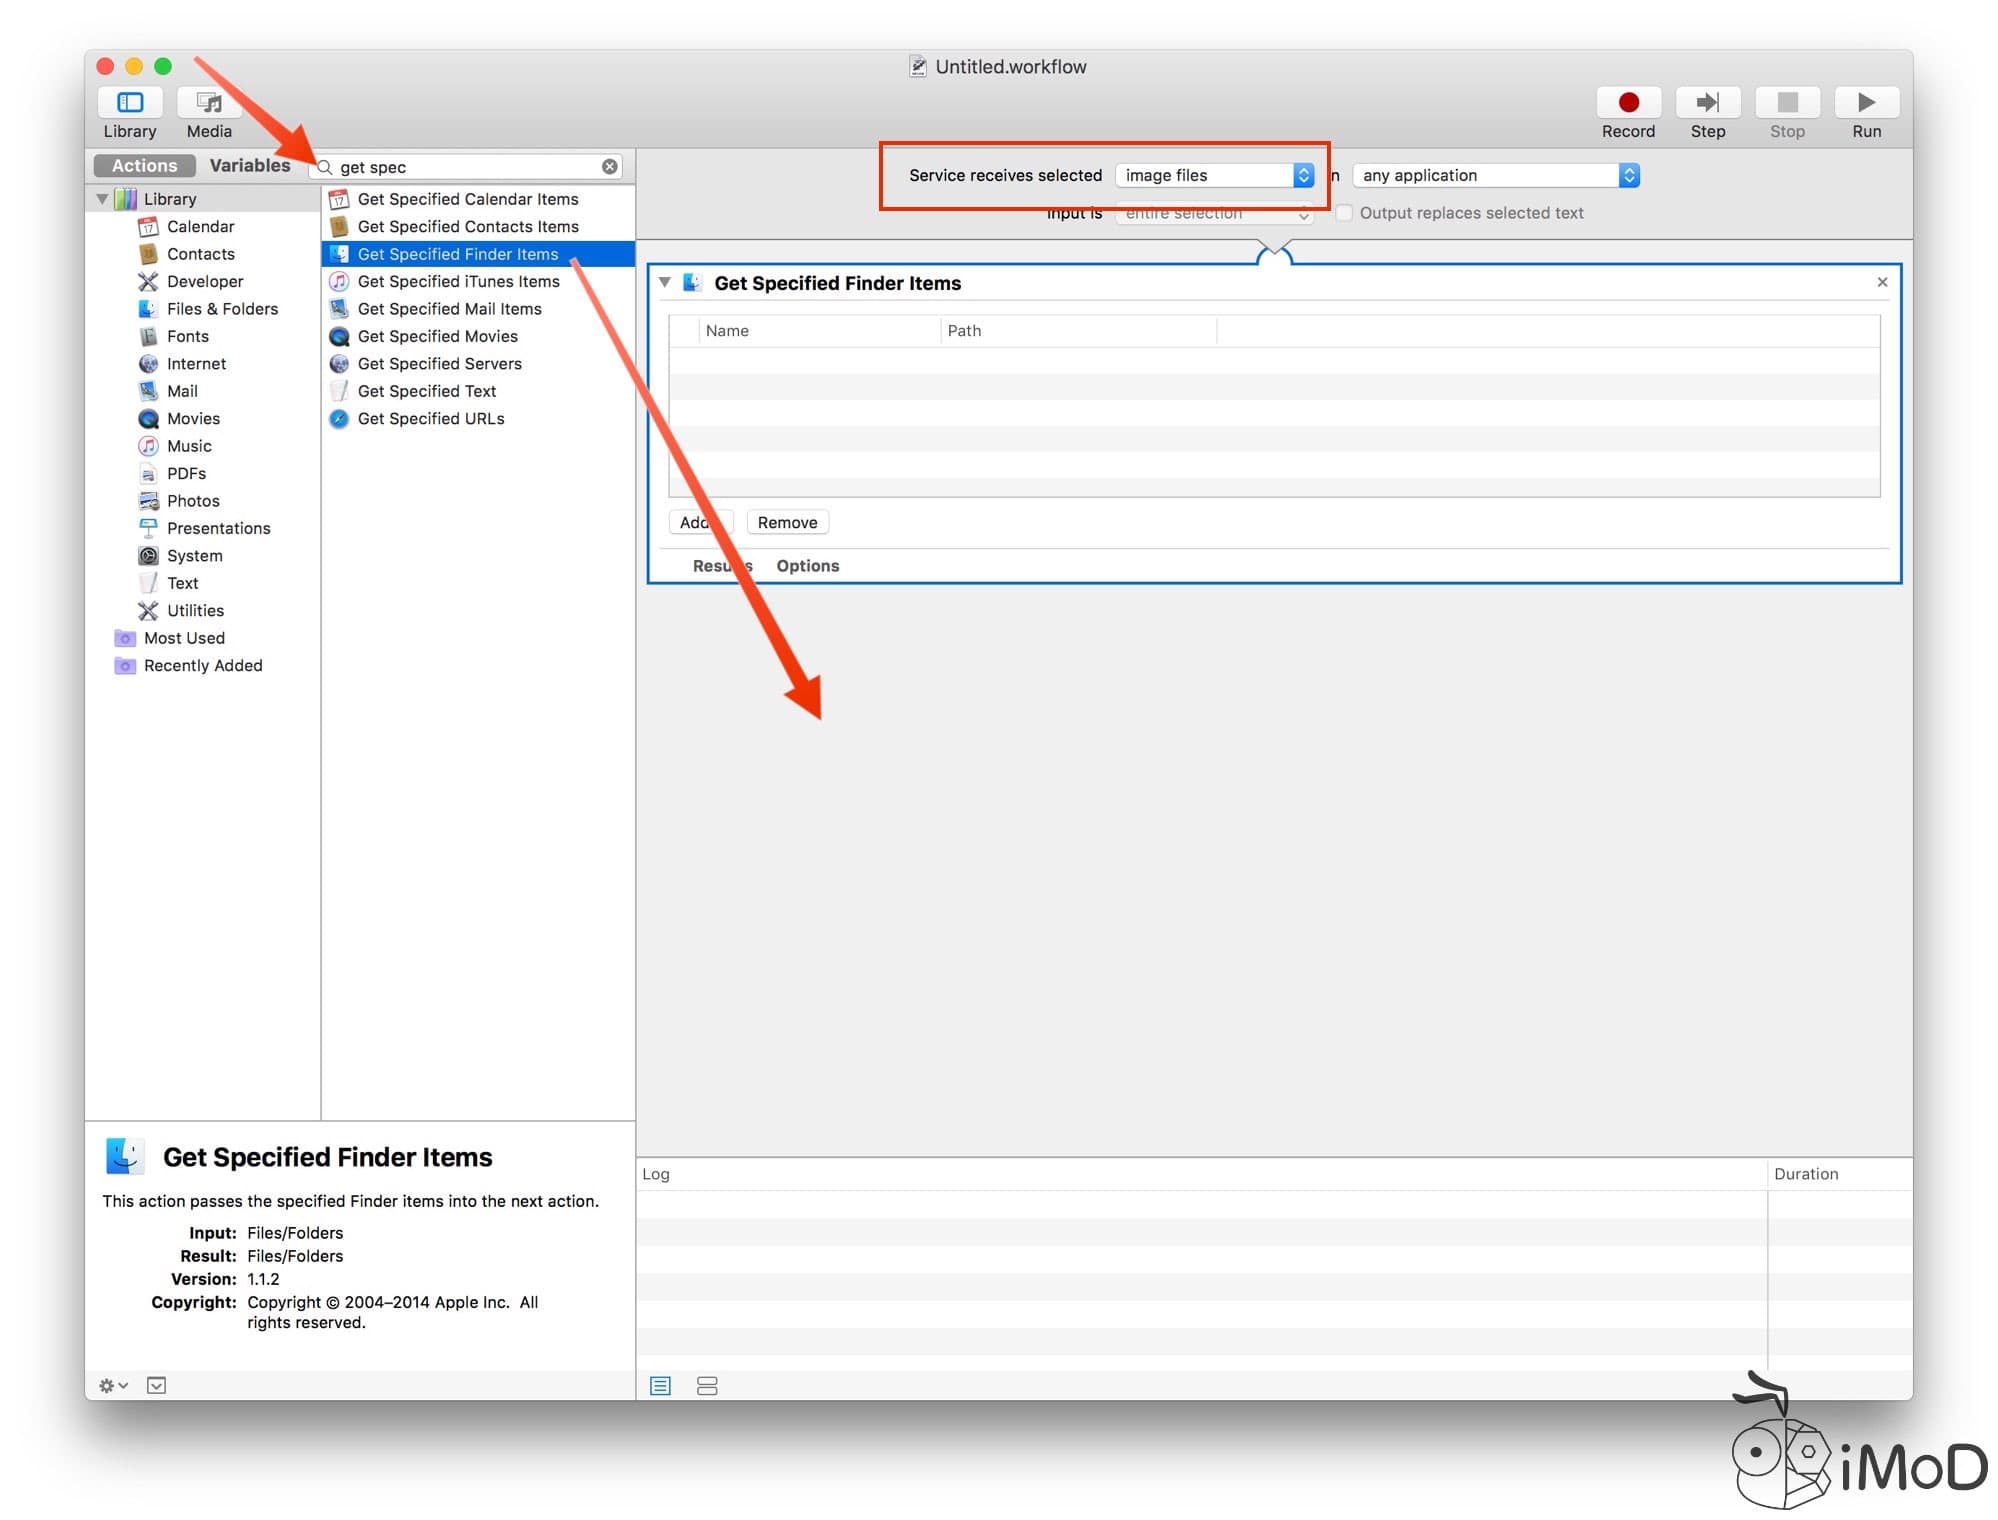
Task: Select the Movies category in the sidebar
Action: [x=191, y=418]
